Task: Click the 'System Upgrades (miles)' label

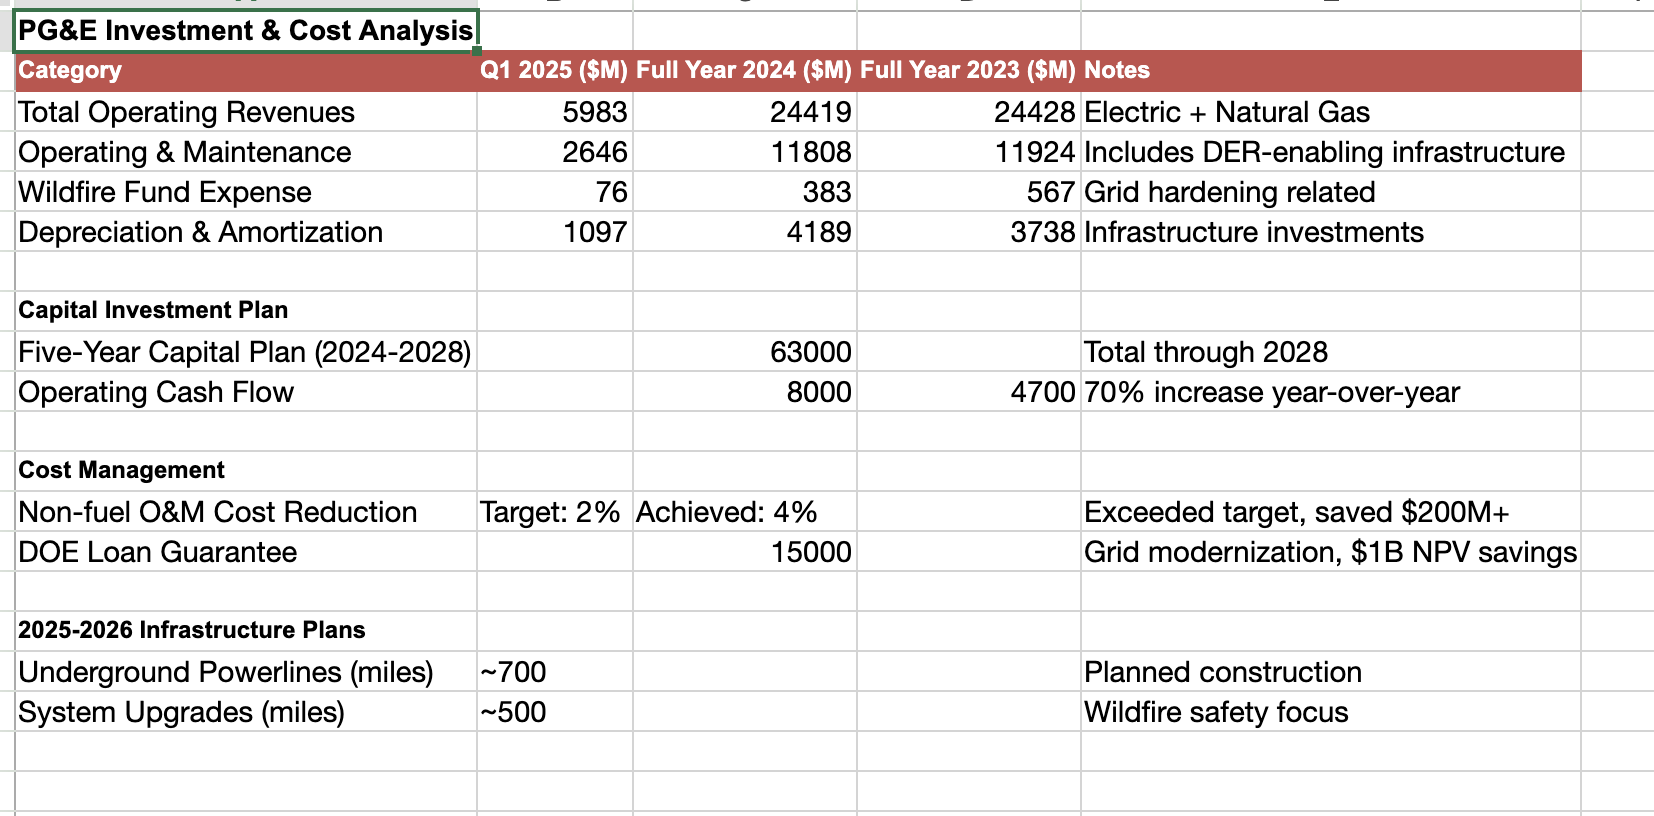Action: tap(182, 712)
